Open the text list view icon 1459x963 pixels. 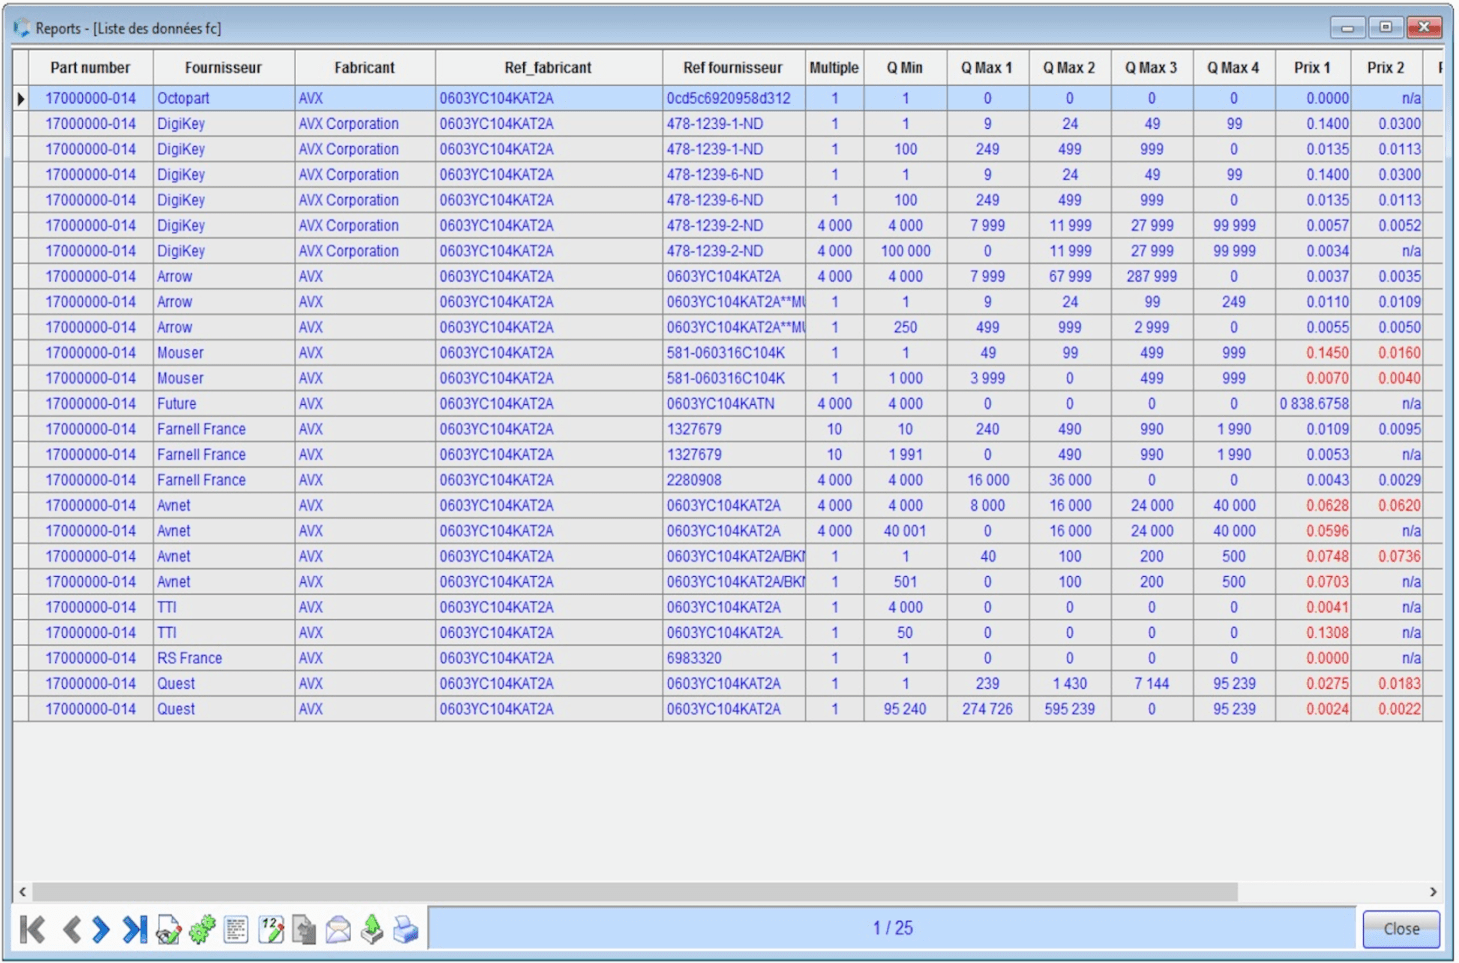coord(236,929)
